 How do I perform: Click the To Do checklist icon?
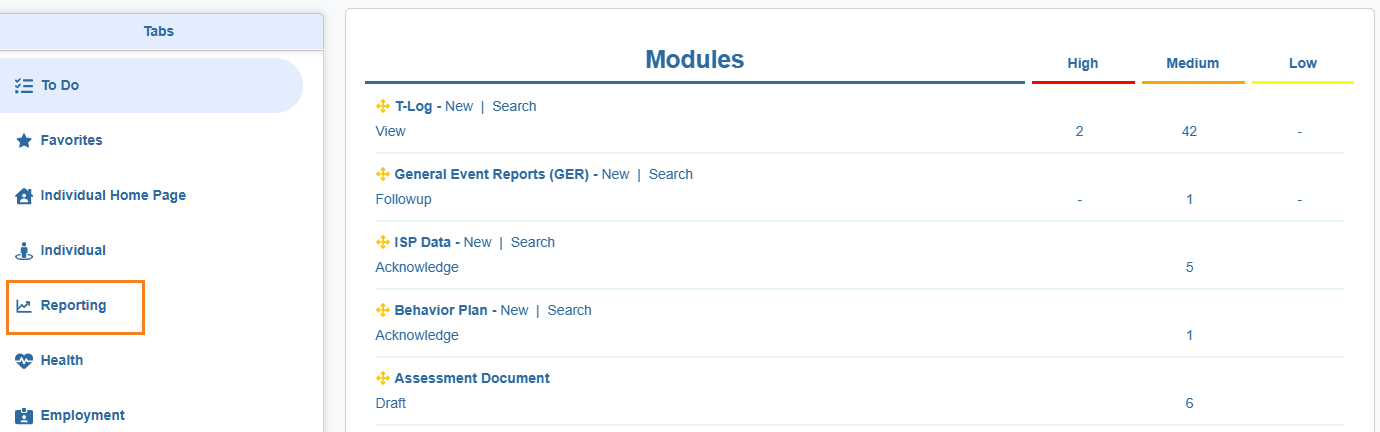(x=25, y=86)
